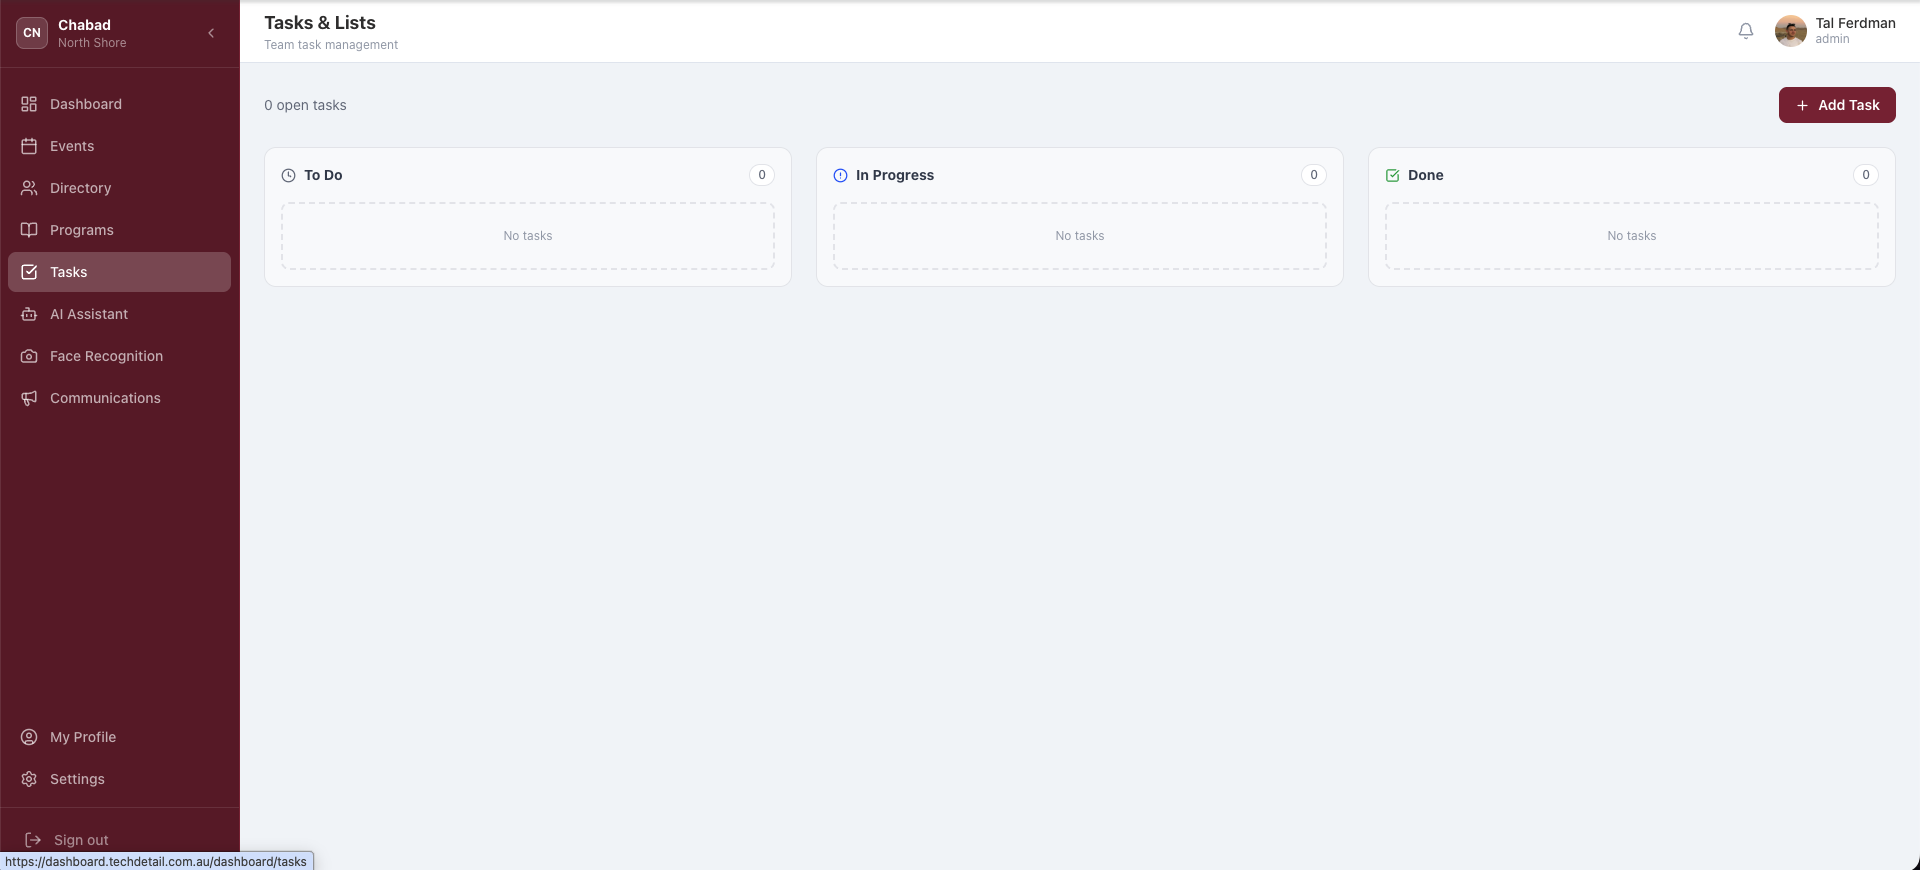Viewport: 1920px width, 870px height.
Task: Click the Sign out arrow icon
Action: (x=33, y=840)
